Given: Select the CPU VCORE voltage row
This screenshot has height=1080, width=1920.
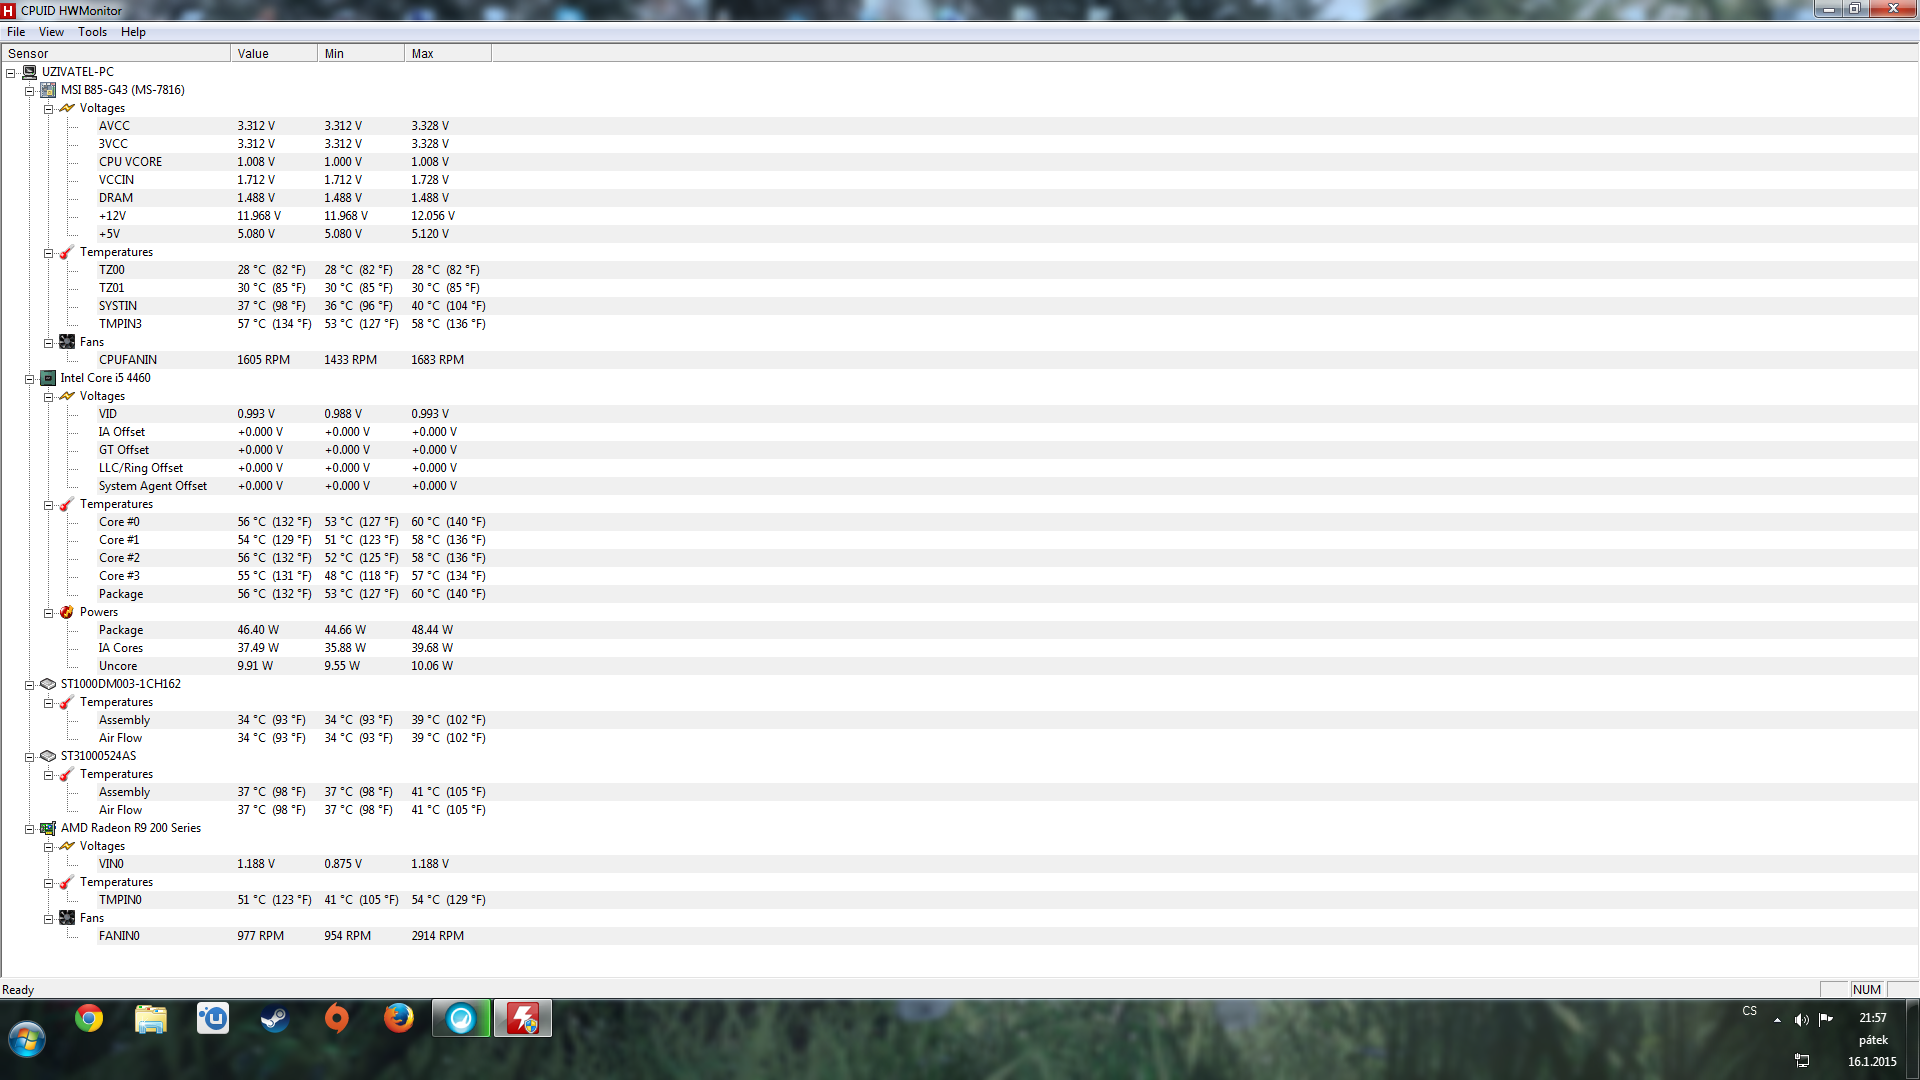Looking at the screenshot, I should 960,162.
